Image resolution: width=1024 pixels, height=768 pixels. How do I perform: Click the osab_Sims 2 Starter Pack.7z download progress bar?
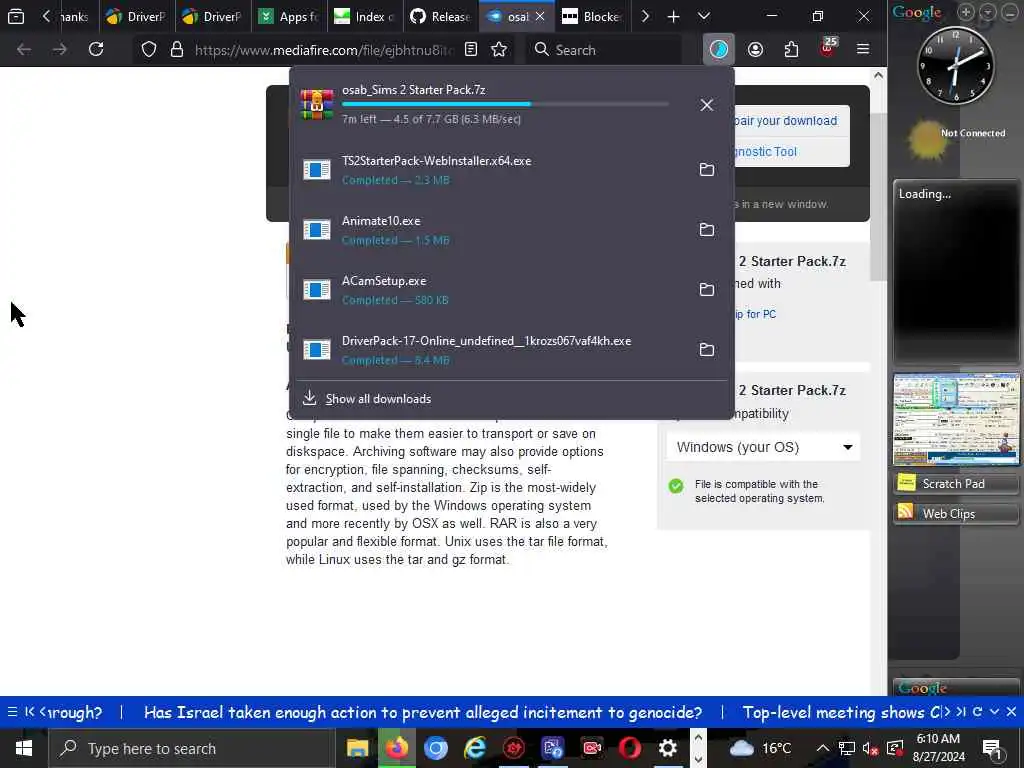(x=505, y=104)
